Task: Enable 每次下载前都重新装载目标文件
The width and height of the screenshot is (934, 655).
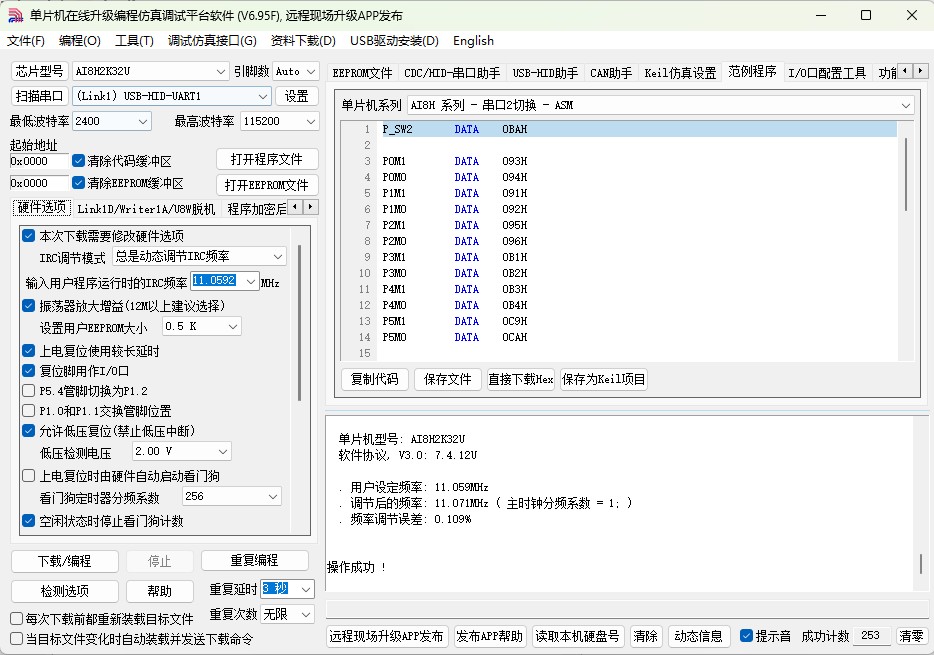Action: pyautogui.click(x=17, y=619)
